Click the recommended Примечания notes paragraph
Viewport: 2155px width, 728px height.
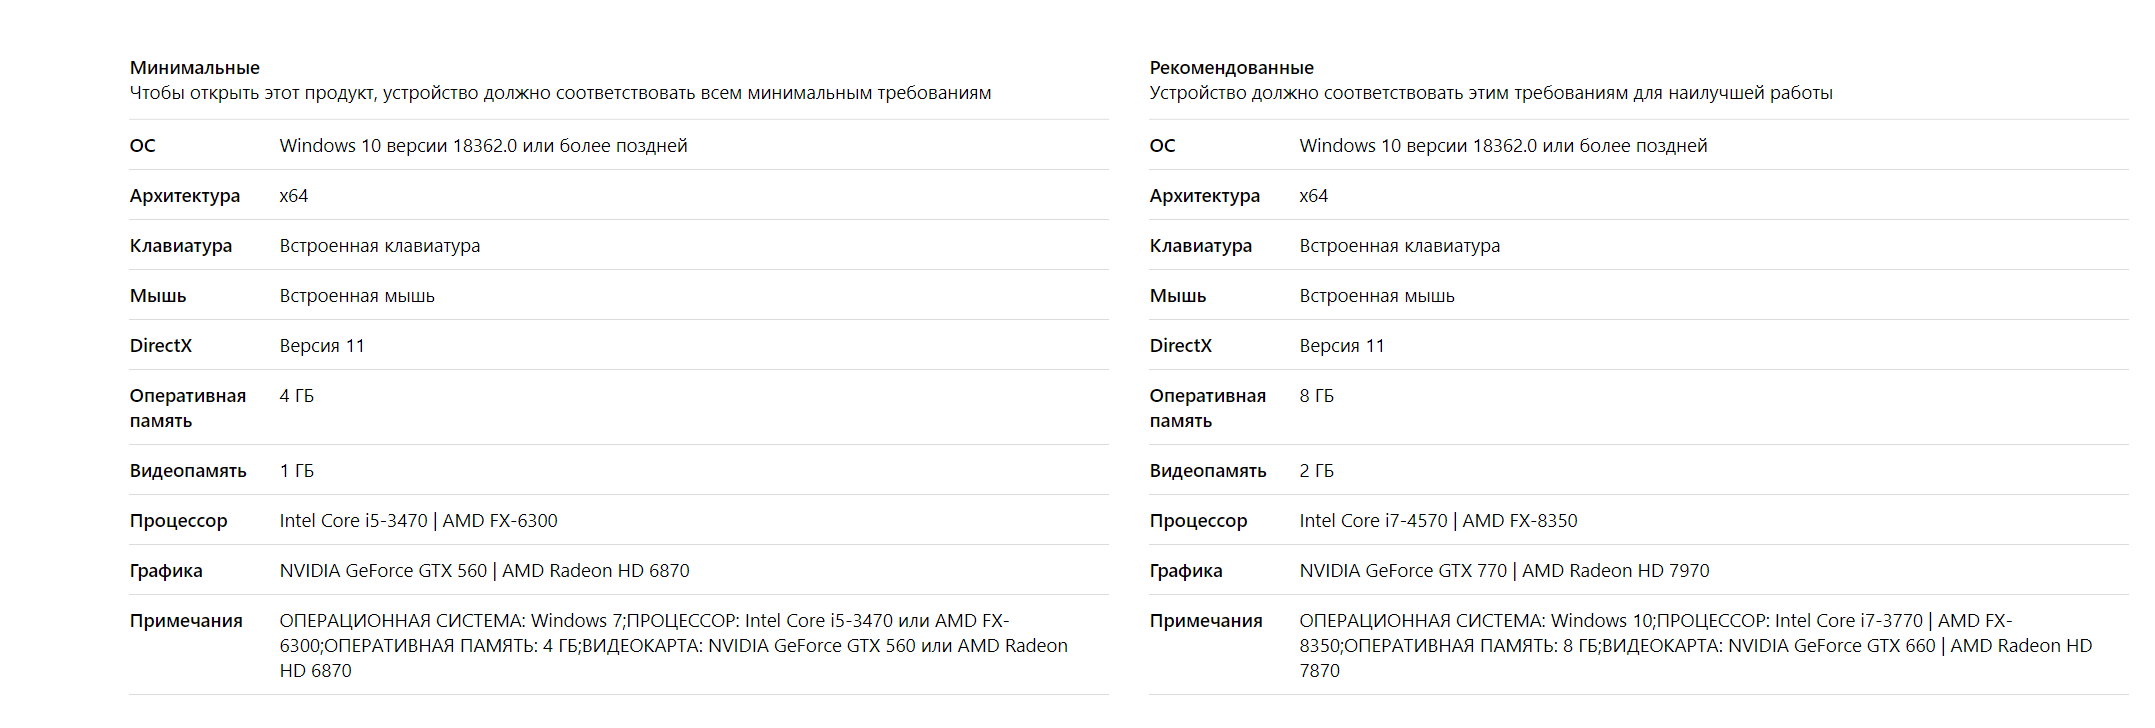(1695, 646)
